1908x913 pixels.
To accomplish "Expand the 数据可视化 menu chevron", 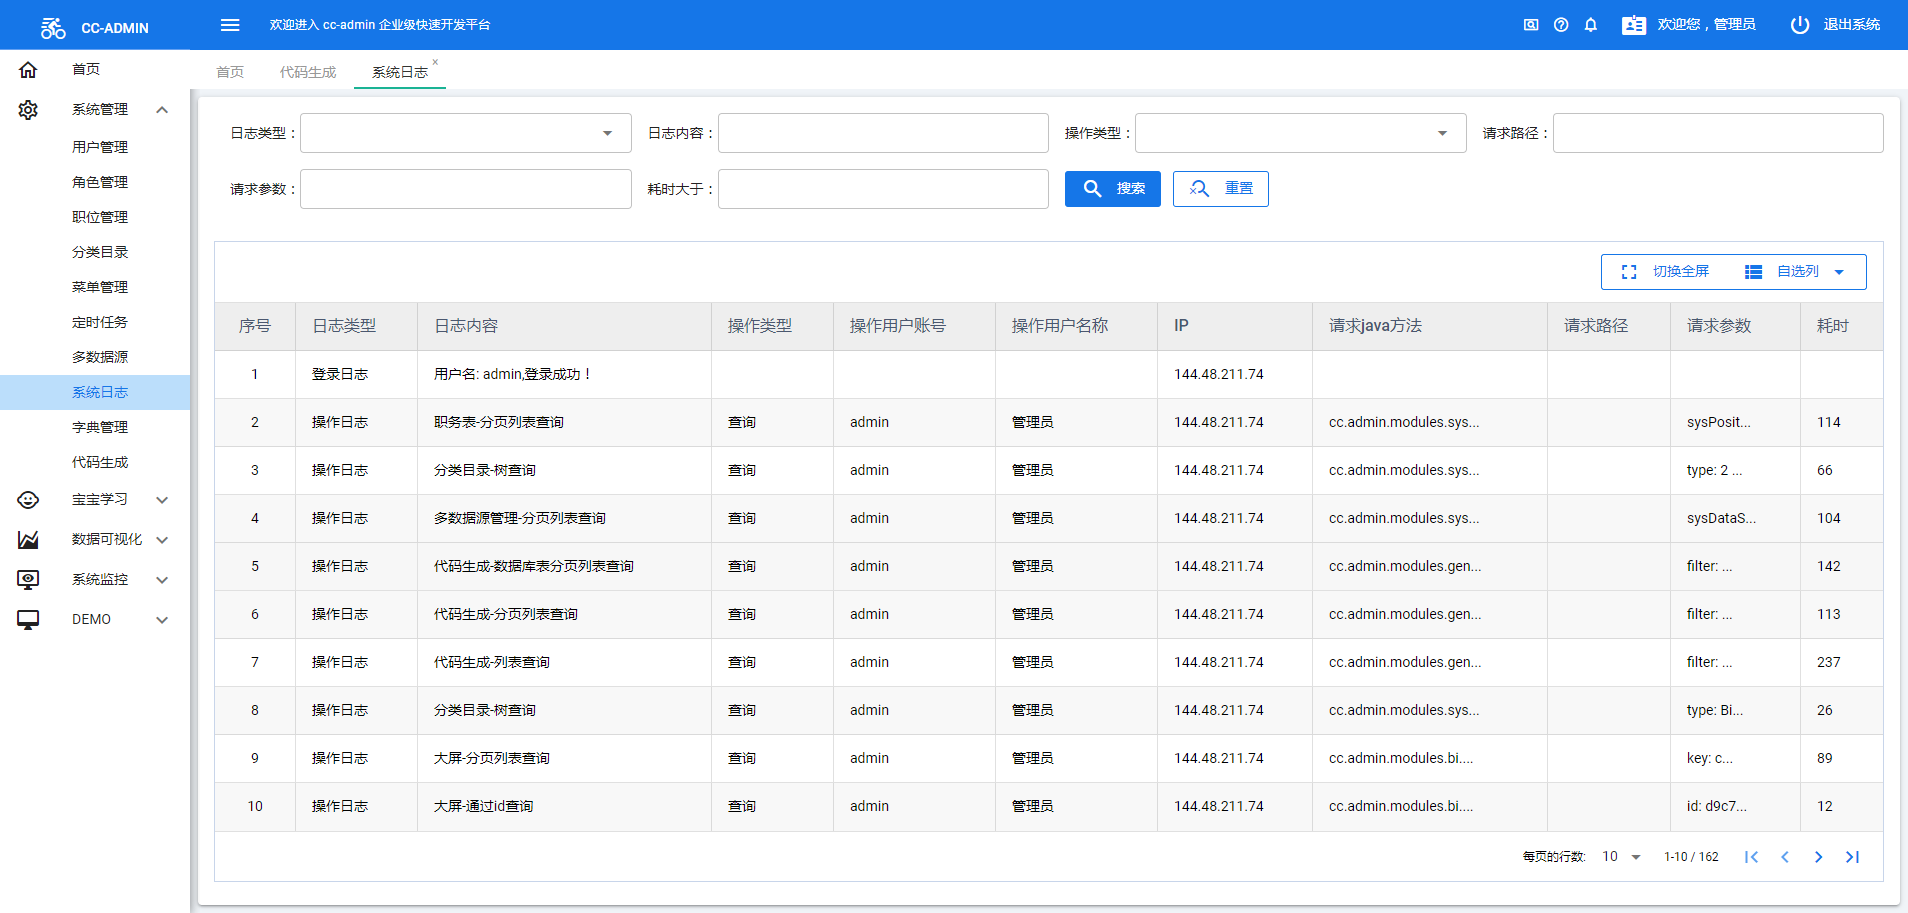I will point(162,540).
